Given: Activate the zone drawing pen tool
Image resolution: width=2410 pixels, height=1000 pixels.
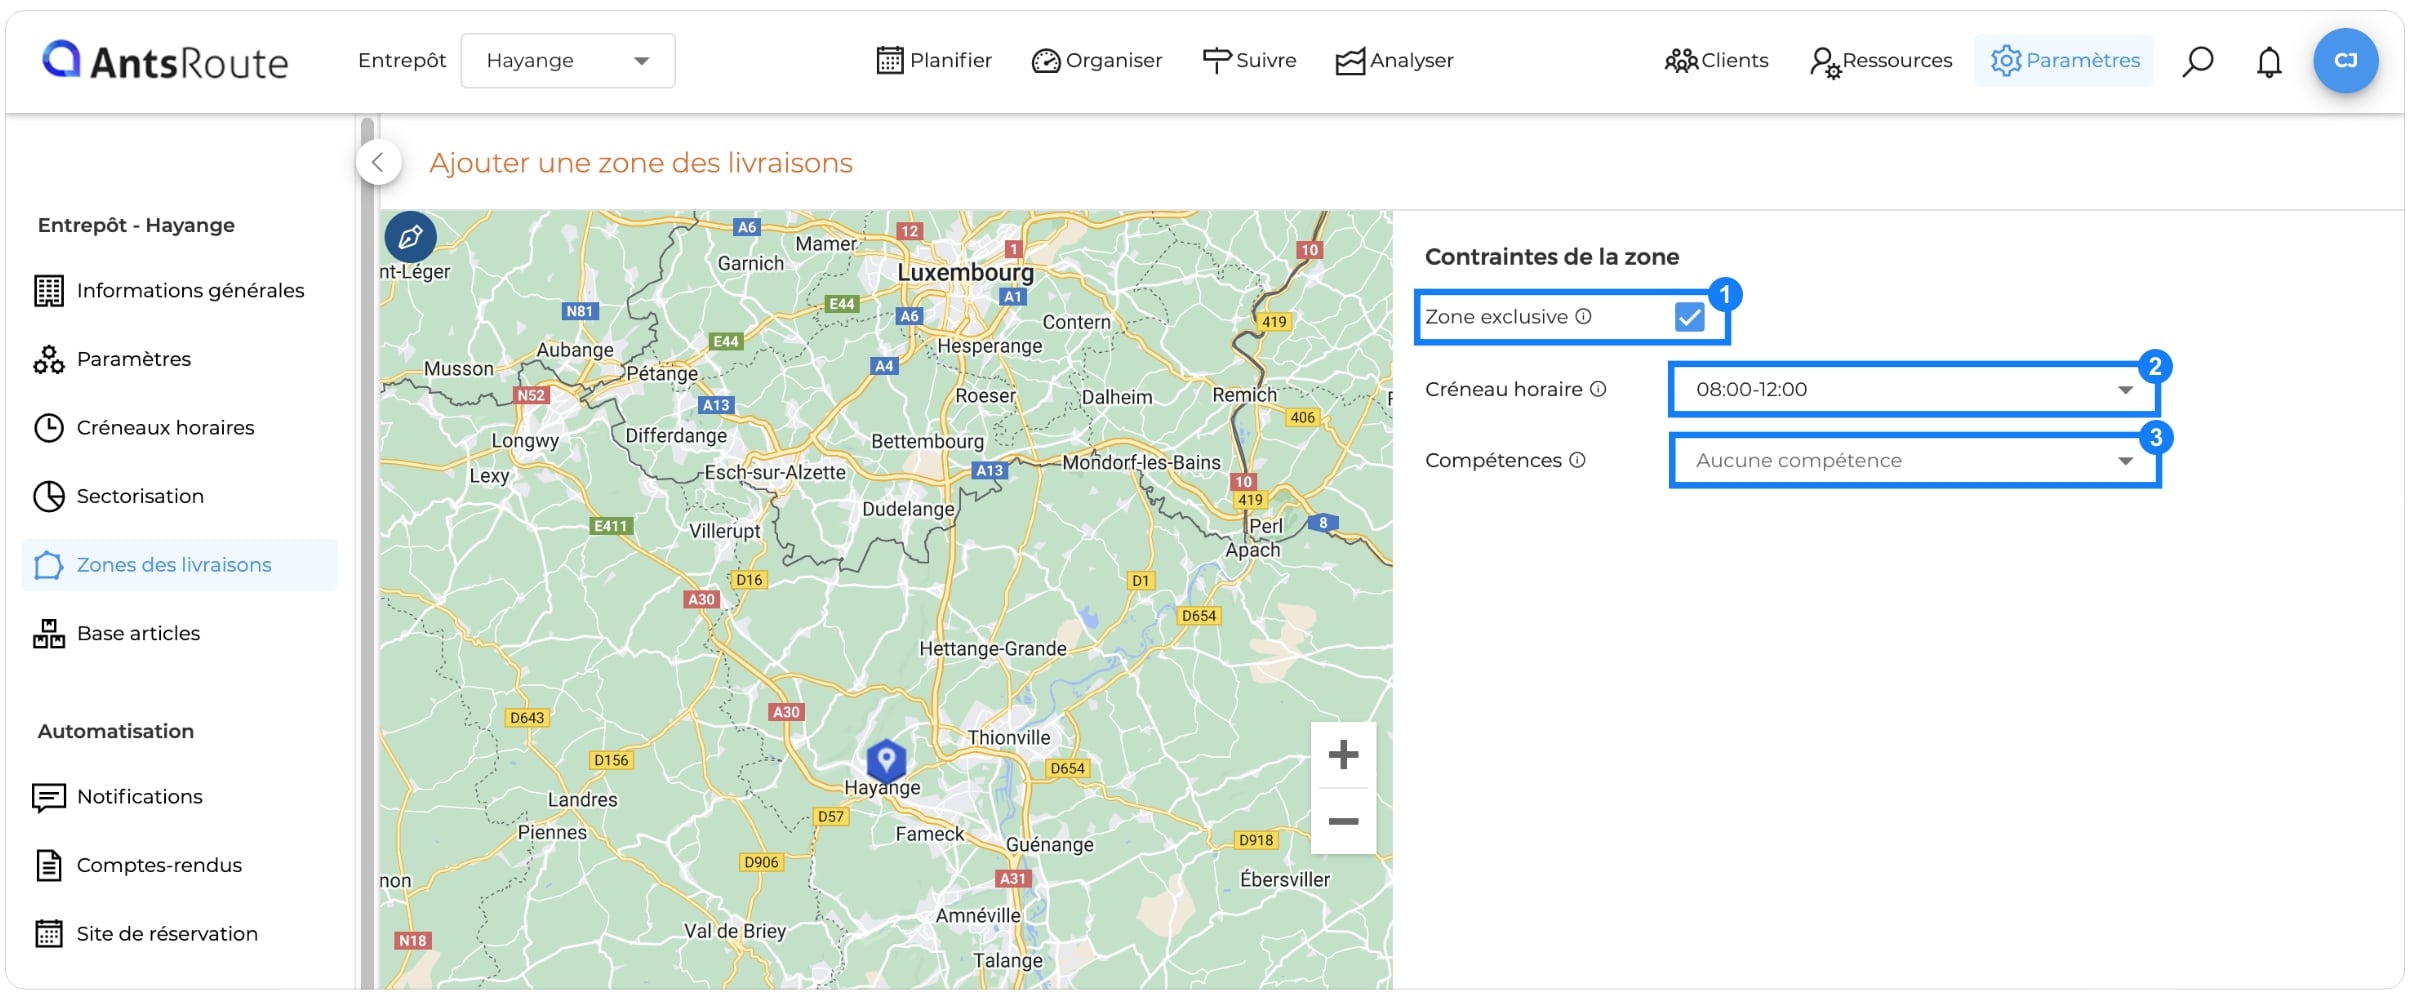Looking at the screenshot, I should (x=411, y=238).
